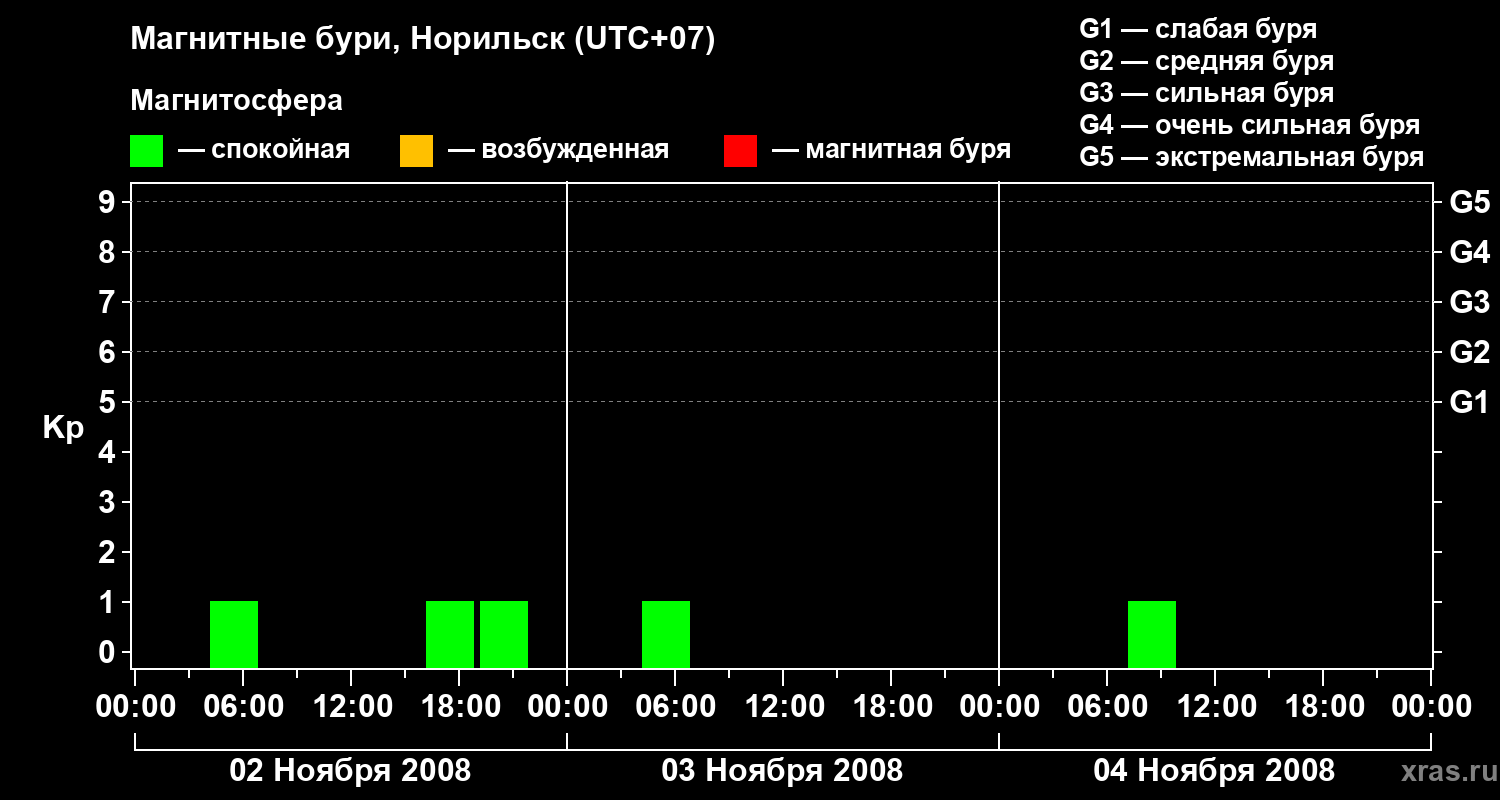Viewport: 1500px width, 800px height.
Task: Click the green bar just after 18:00 on 02 Ноября
Action: [x=504, y=635]
